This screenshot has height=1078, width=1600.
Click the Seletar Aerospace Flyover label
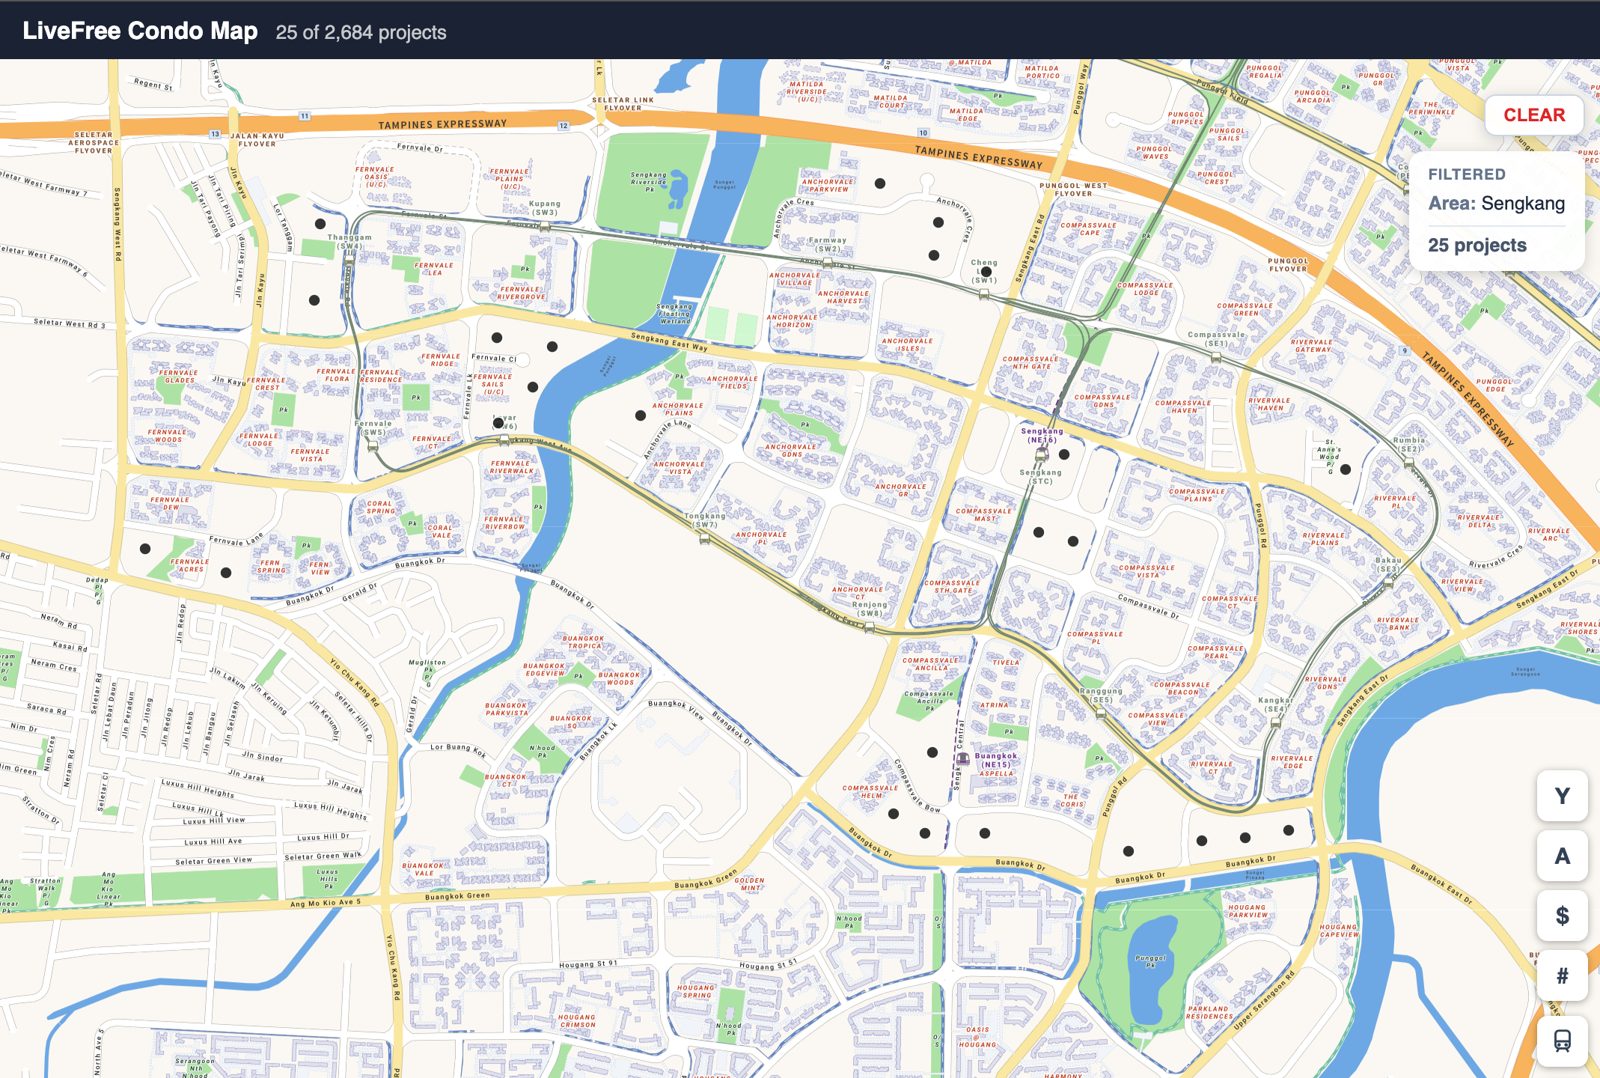[93, 142]
